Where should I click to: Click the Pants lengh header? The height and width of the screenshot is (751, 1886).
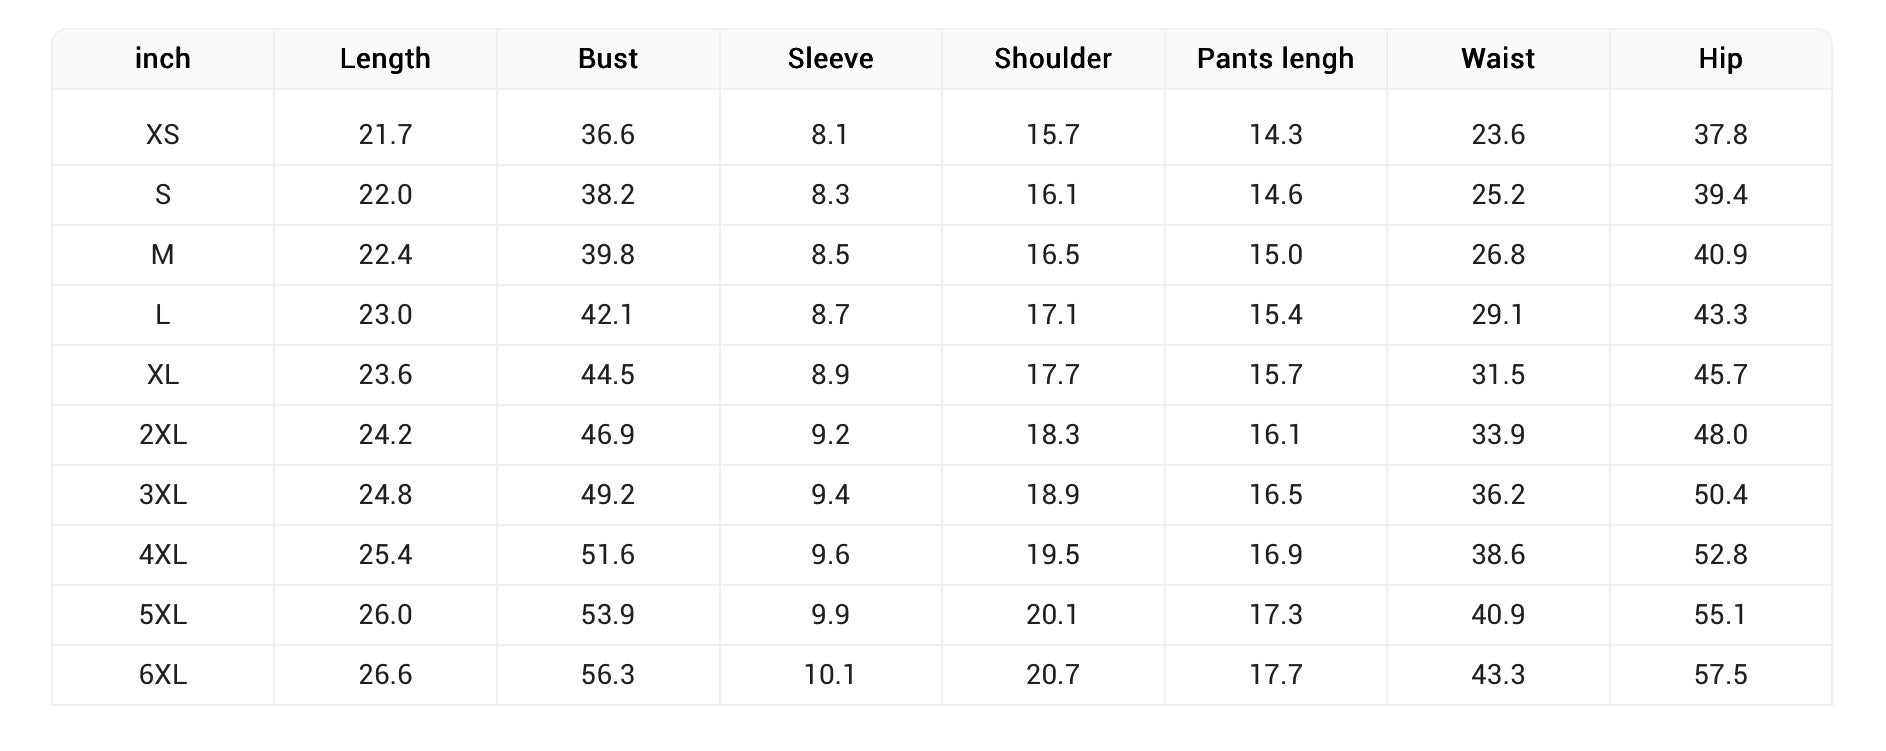pos(1275,59)
